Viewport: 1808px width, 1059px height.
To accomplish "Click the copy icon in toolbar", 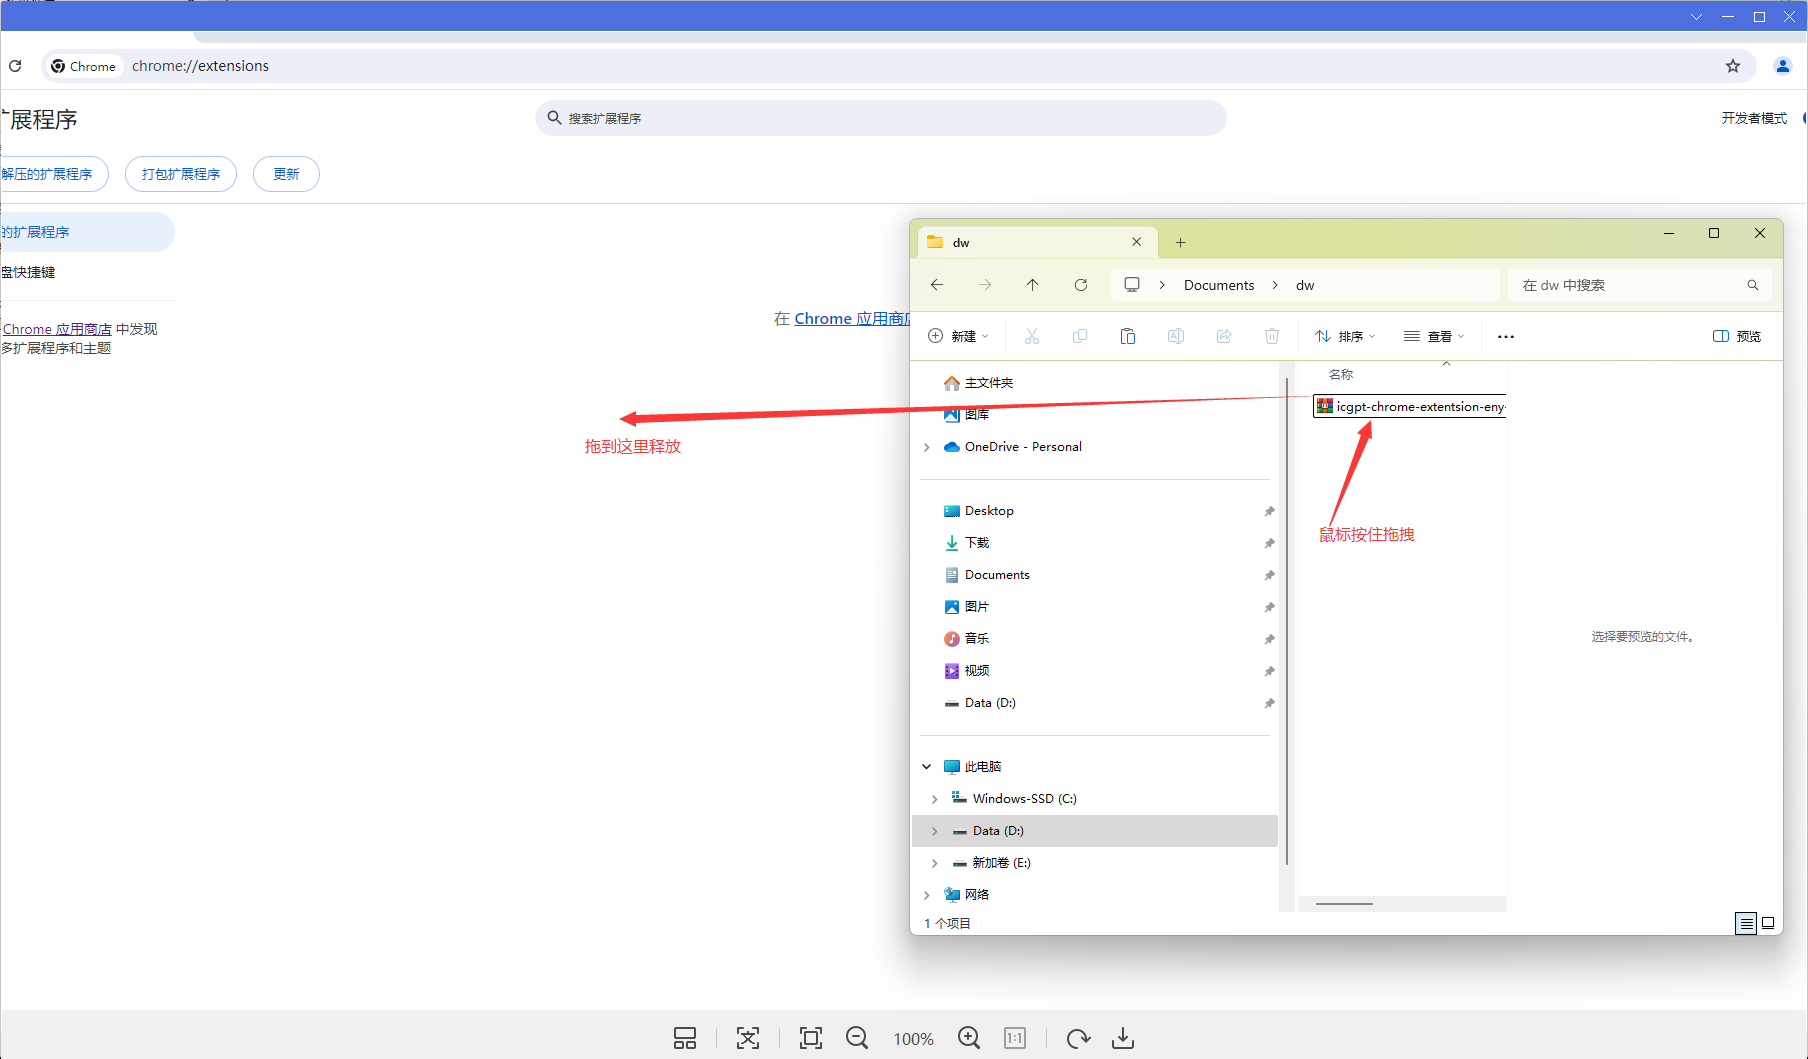I will 1080,336.
